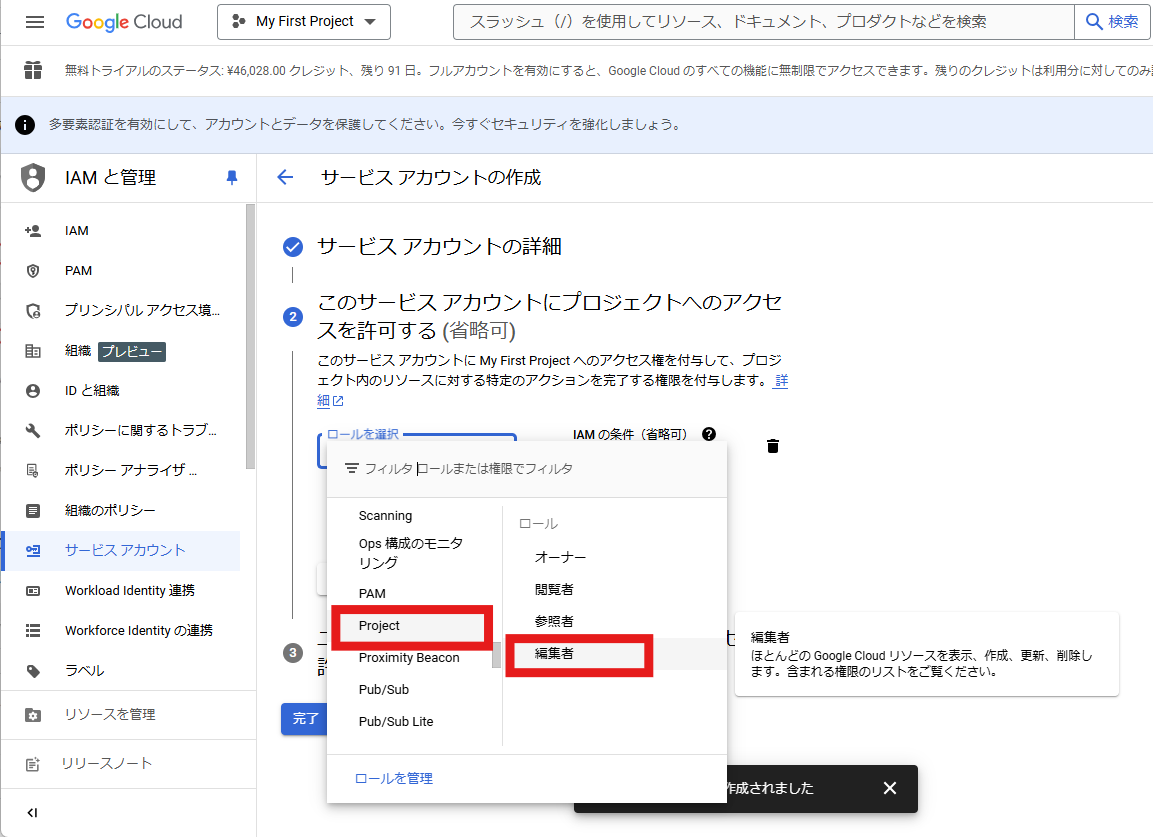1153x837 pixels.
Task: Select Proximity Beacon category
Action: click(x=409, y=658)
